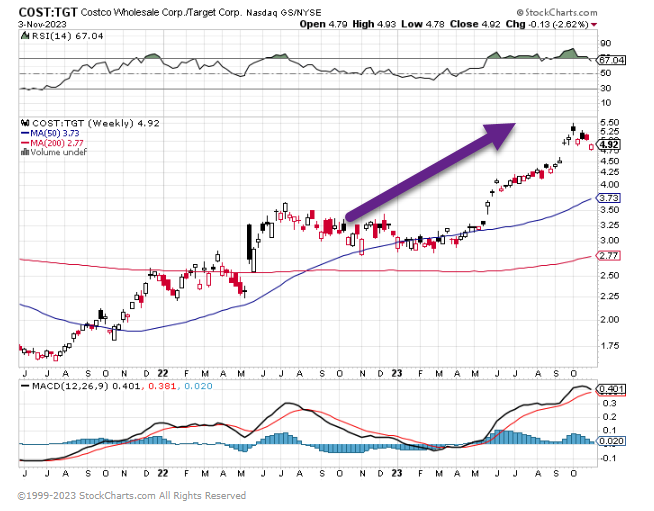Click the 'Low 4.78' value
The height and width of the screenshot is (511, 654).
click(x=423, y=24)
